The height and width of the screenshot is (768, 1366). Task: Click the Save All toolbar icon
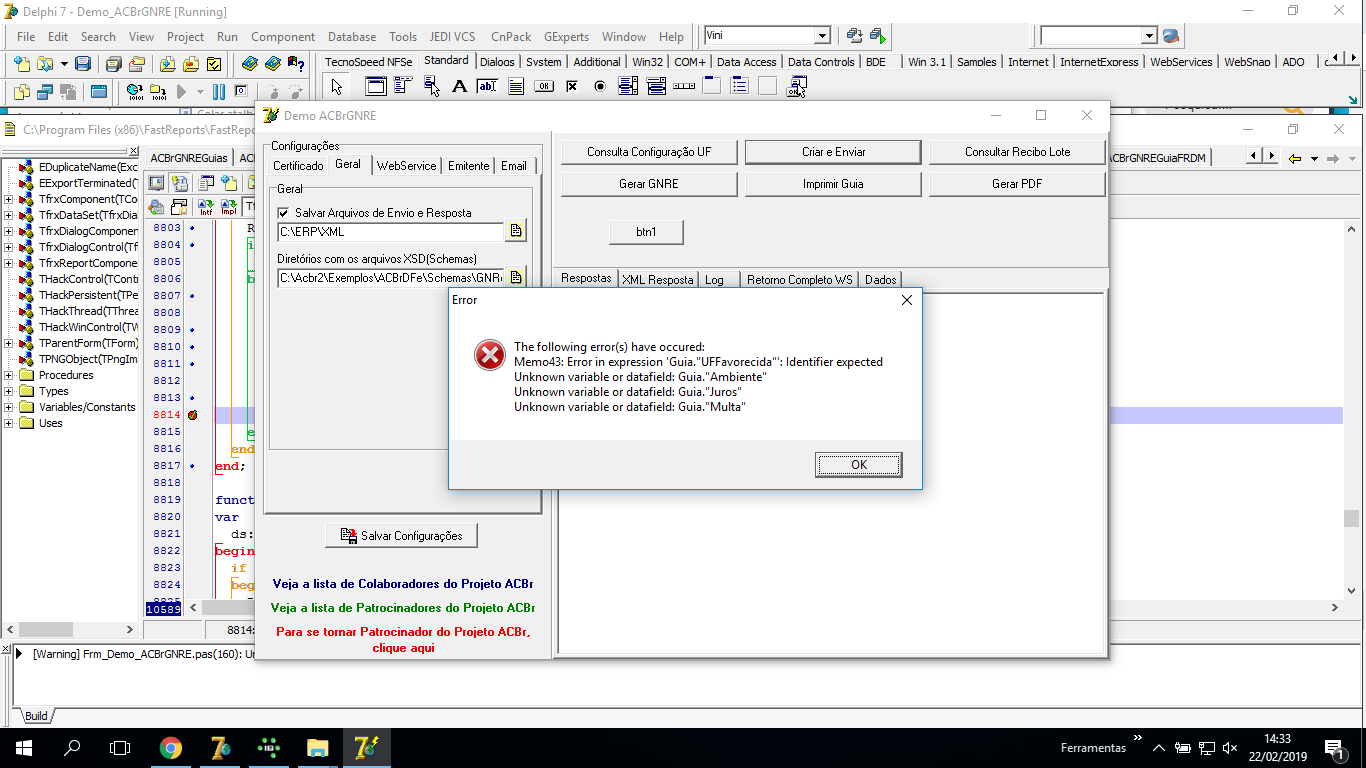click(x=114, y=64)
